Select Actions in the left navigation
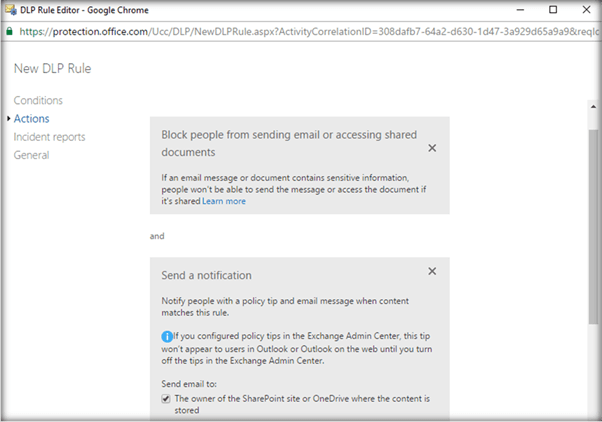The height and width of the screenshot is (422, 602). click(x=31, y=119)
